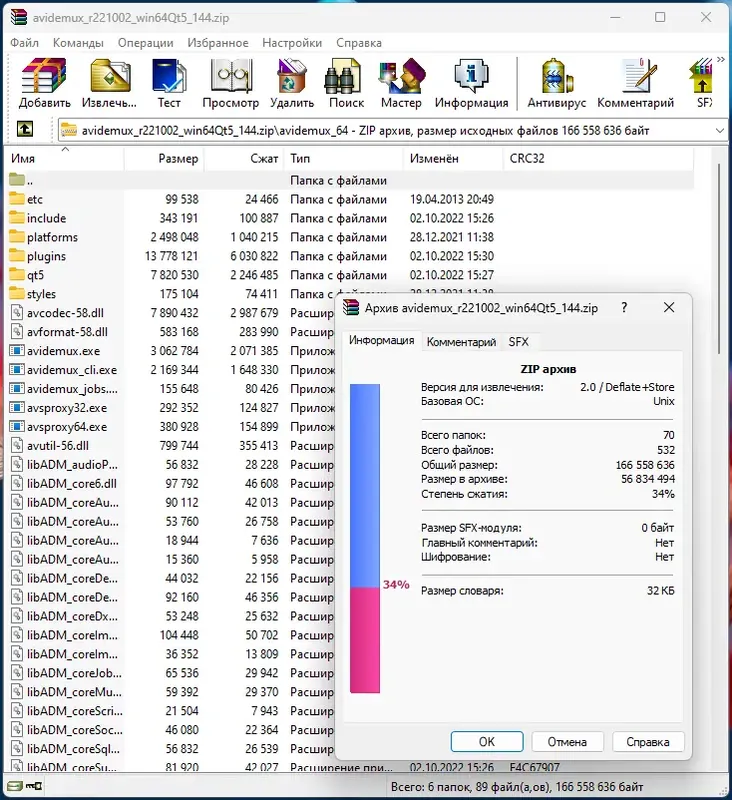The image size is (732, 800).
Task: Select the libADM_coreSql... file
Action: pos(171,748)
